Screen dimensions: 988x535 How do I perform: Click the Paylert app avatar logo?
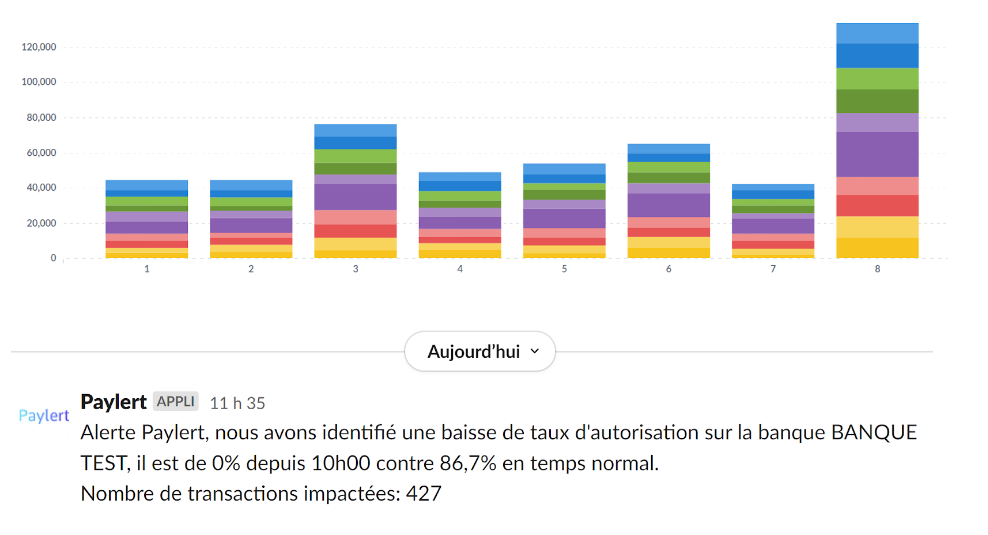(44, 415)
